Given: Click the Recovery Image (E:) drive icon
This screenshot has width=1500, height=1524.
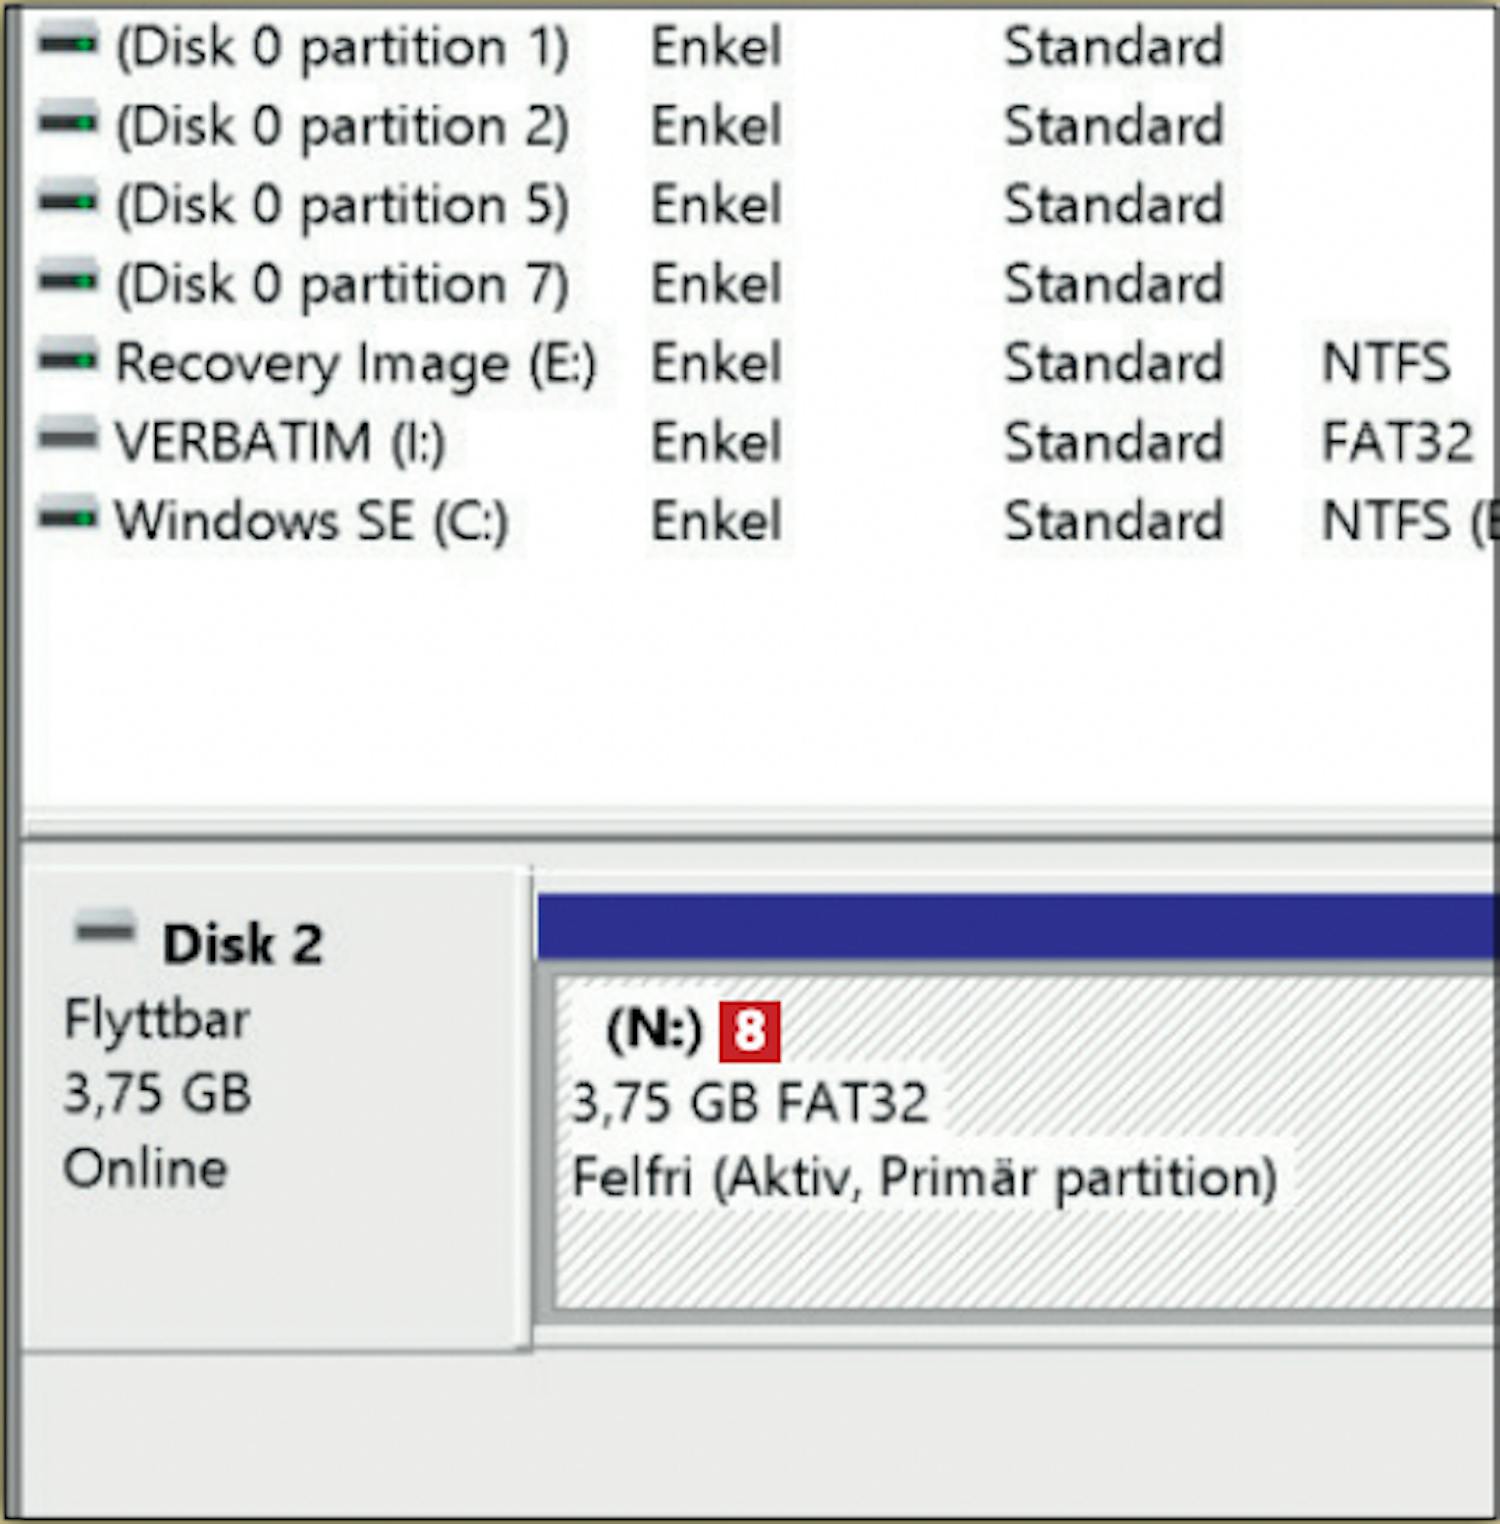Looking at the screenshot, I should point(68,359).
